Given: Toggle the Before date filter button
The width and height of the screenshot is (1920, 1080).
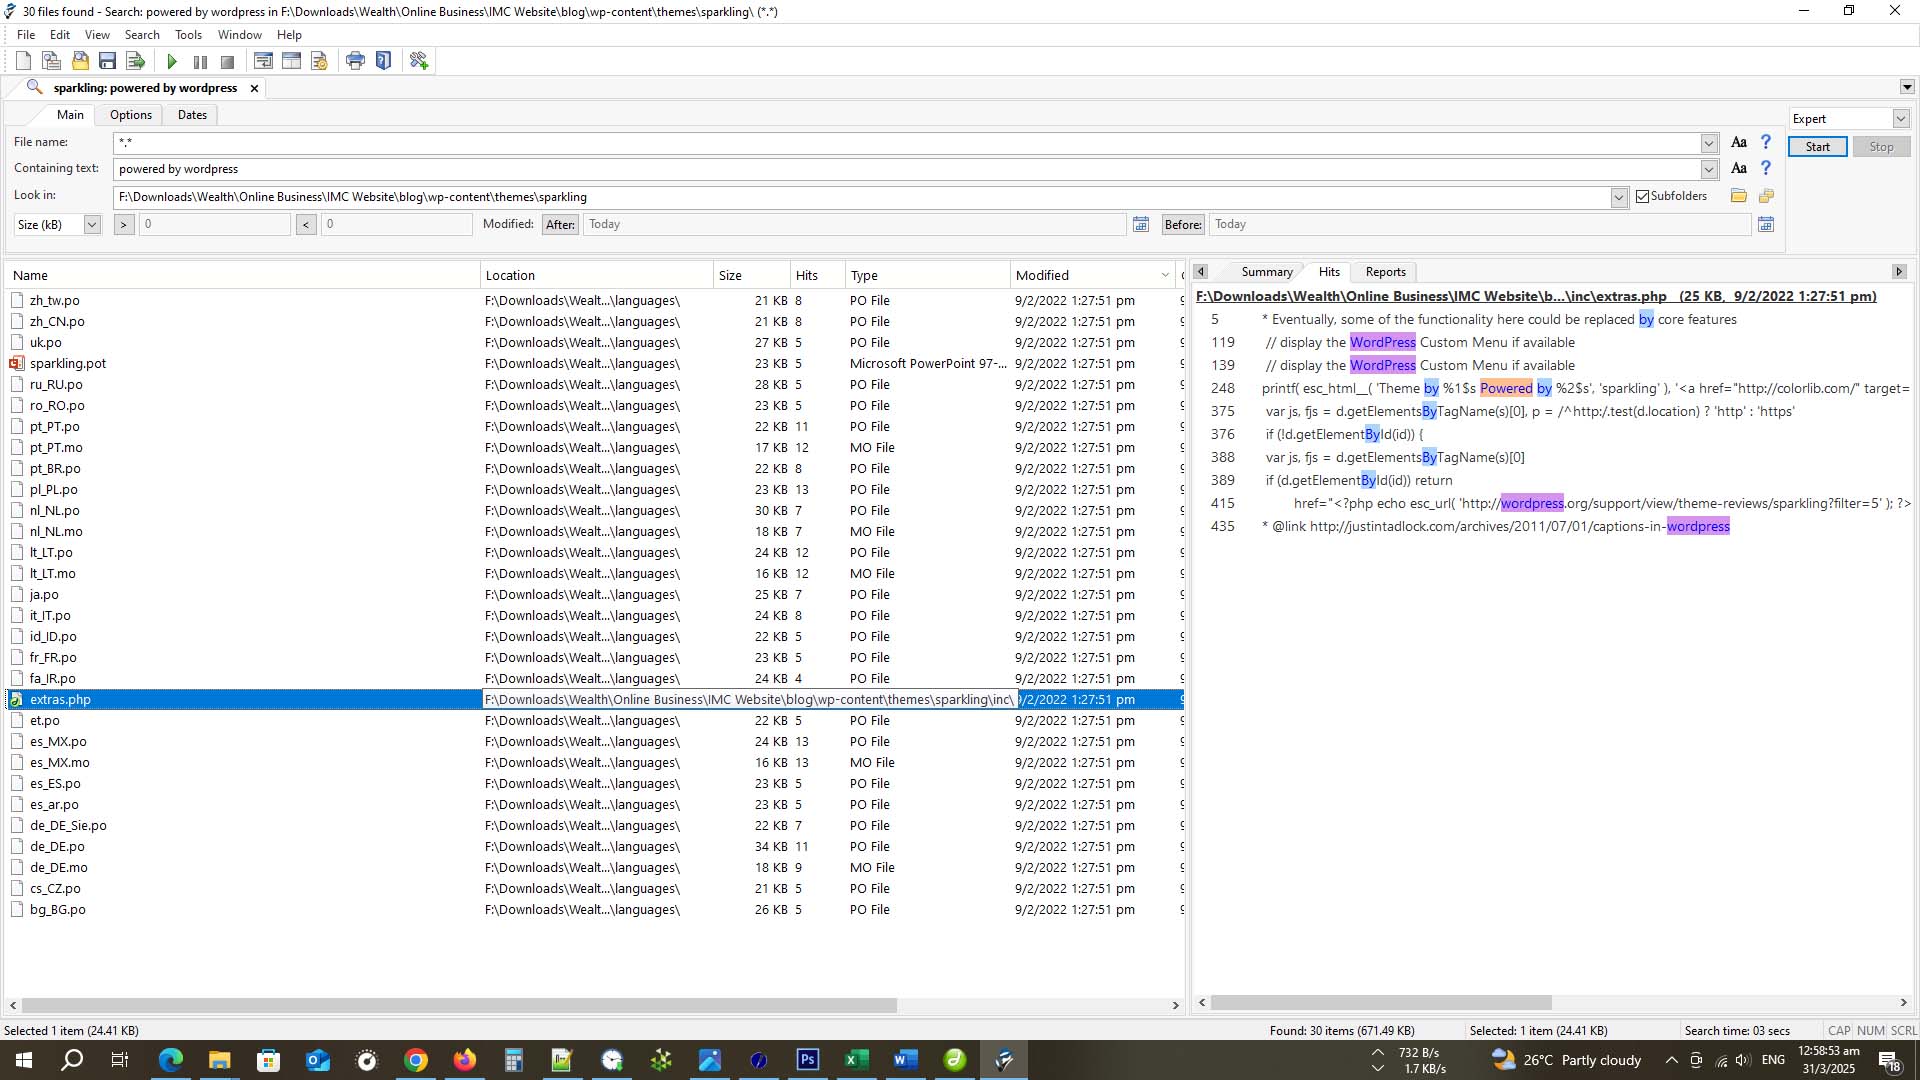Looking at the screenshot, I should (1183, 224).
